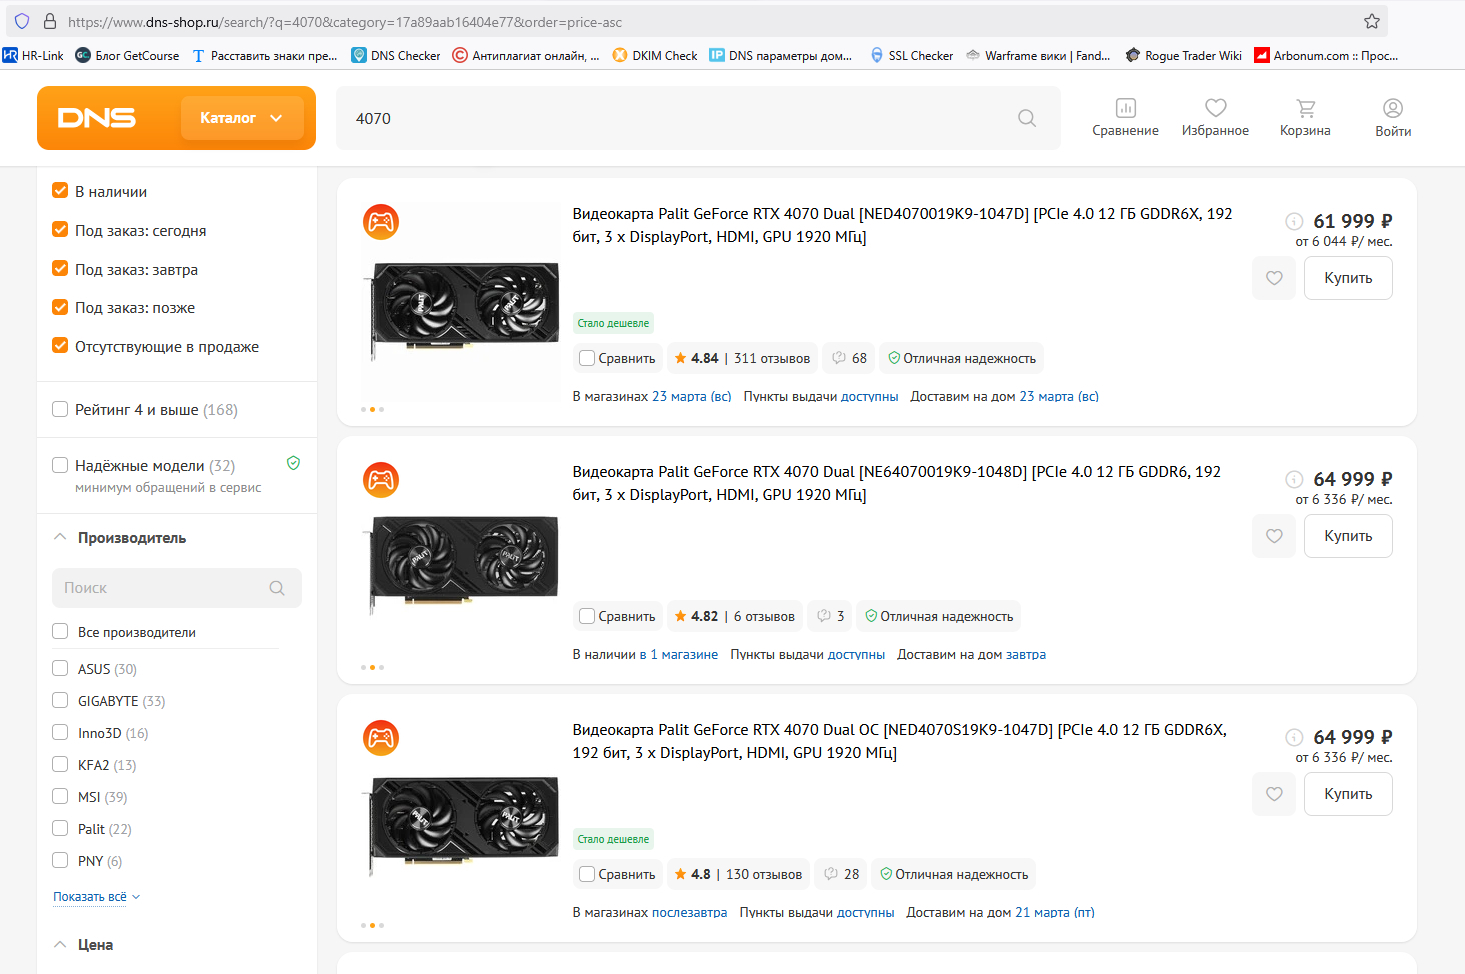Click the DNS logo to go home
The image size is (1465, 974).
(97, 118)
